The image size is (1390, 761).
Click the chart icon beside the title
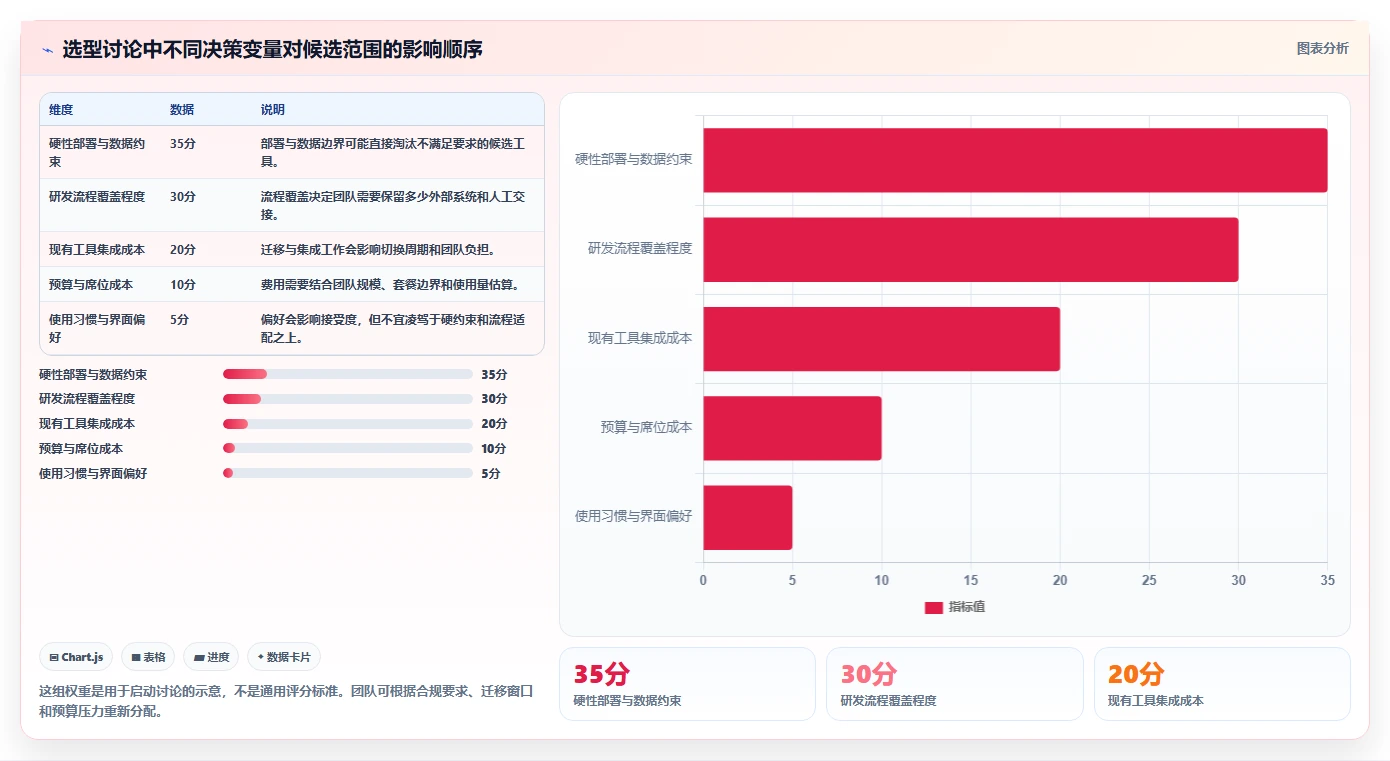coord(47,49)
